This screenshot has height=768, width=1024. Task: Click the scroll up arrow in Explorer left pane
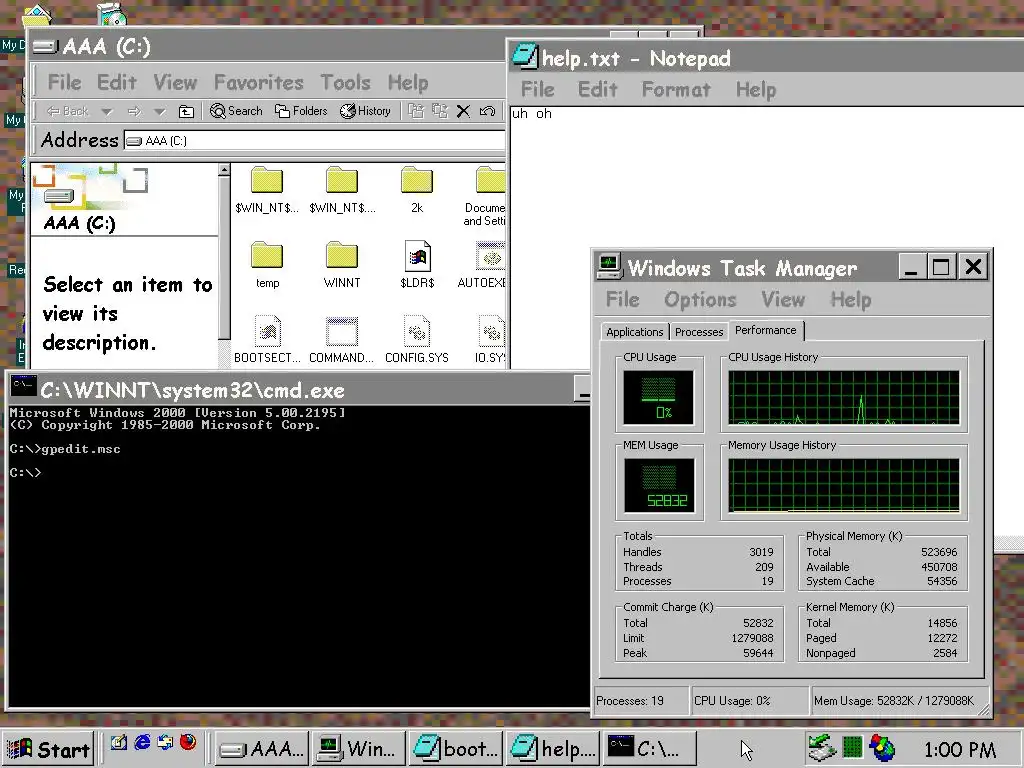pyautogui.click(x=224, y=170)
